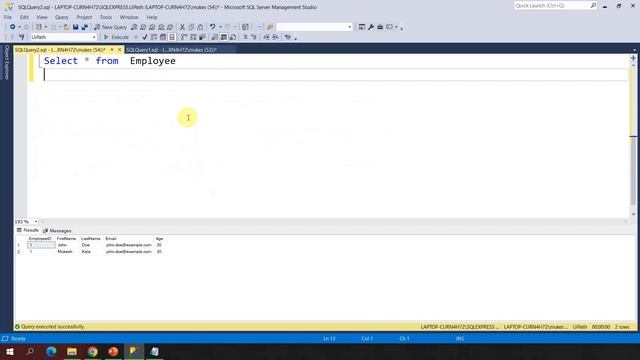Click the 'John' cell in results

coord(62,245)
